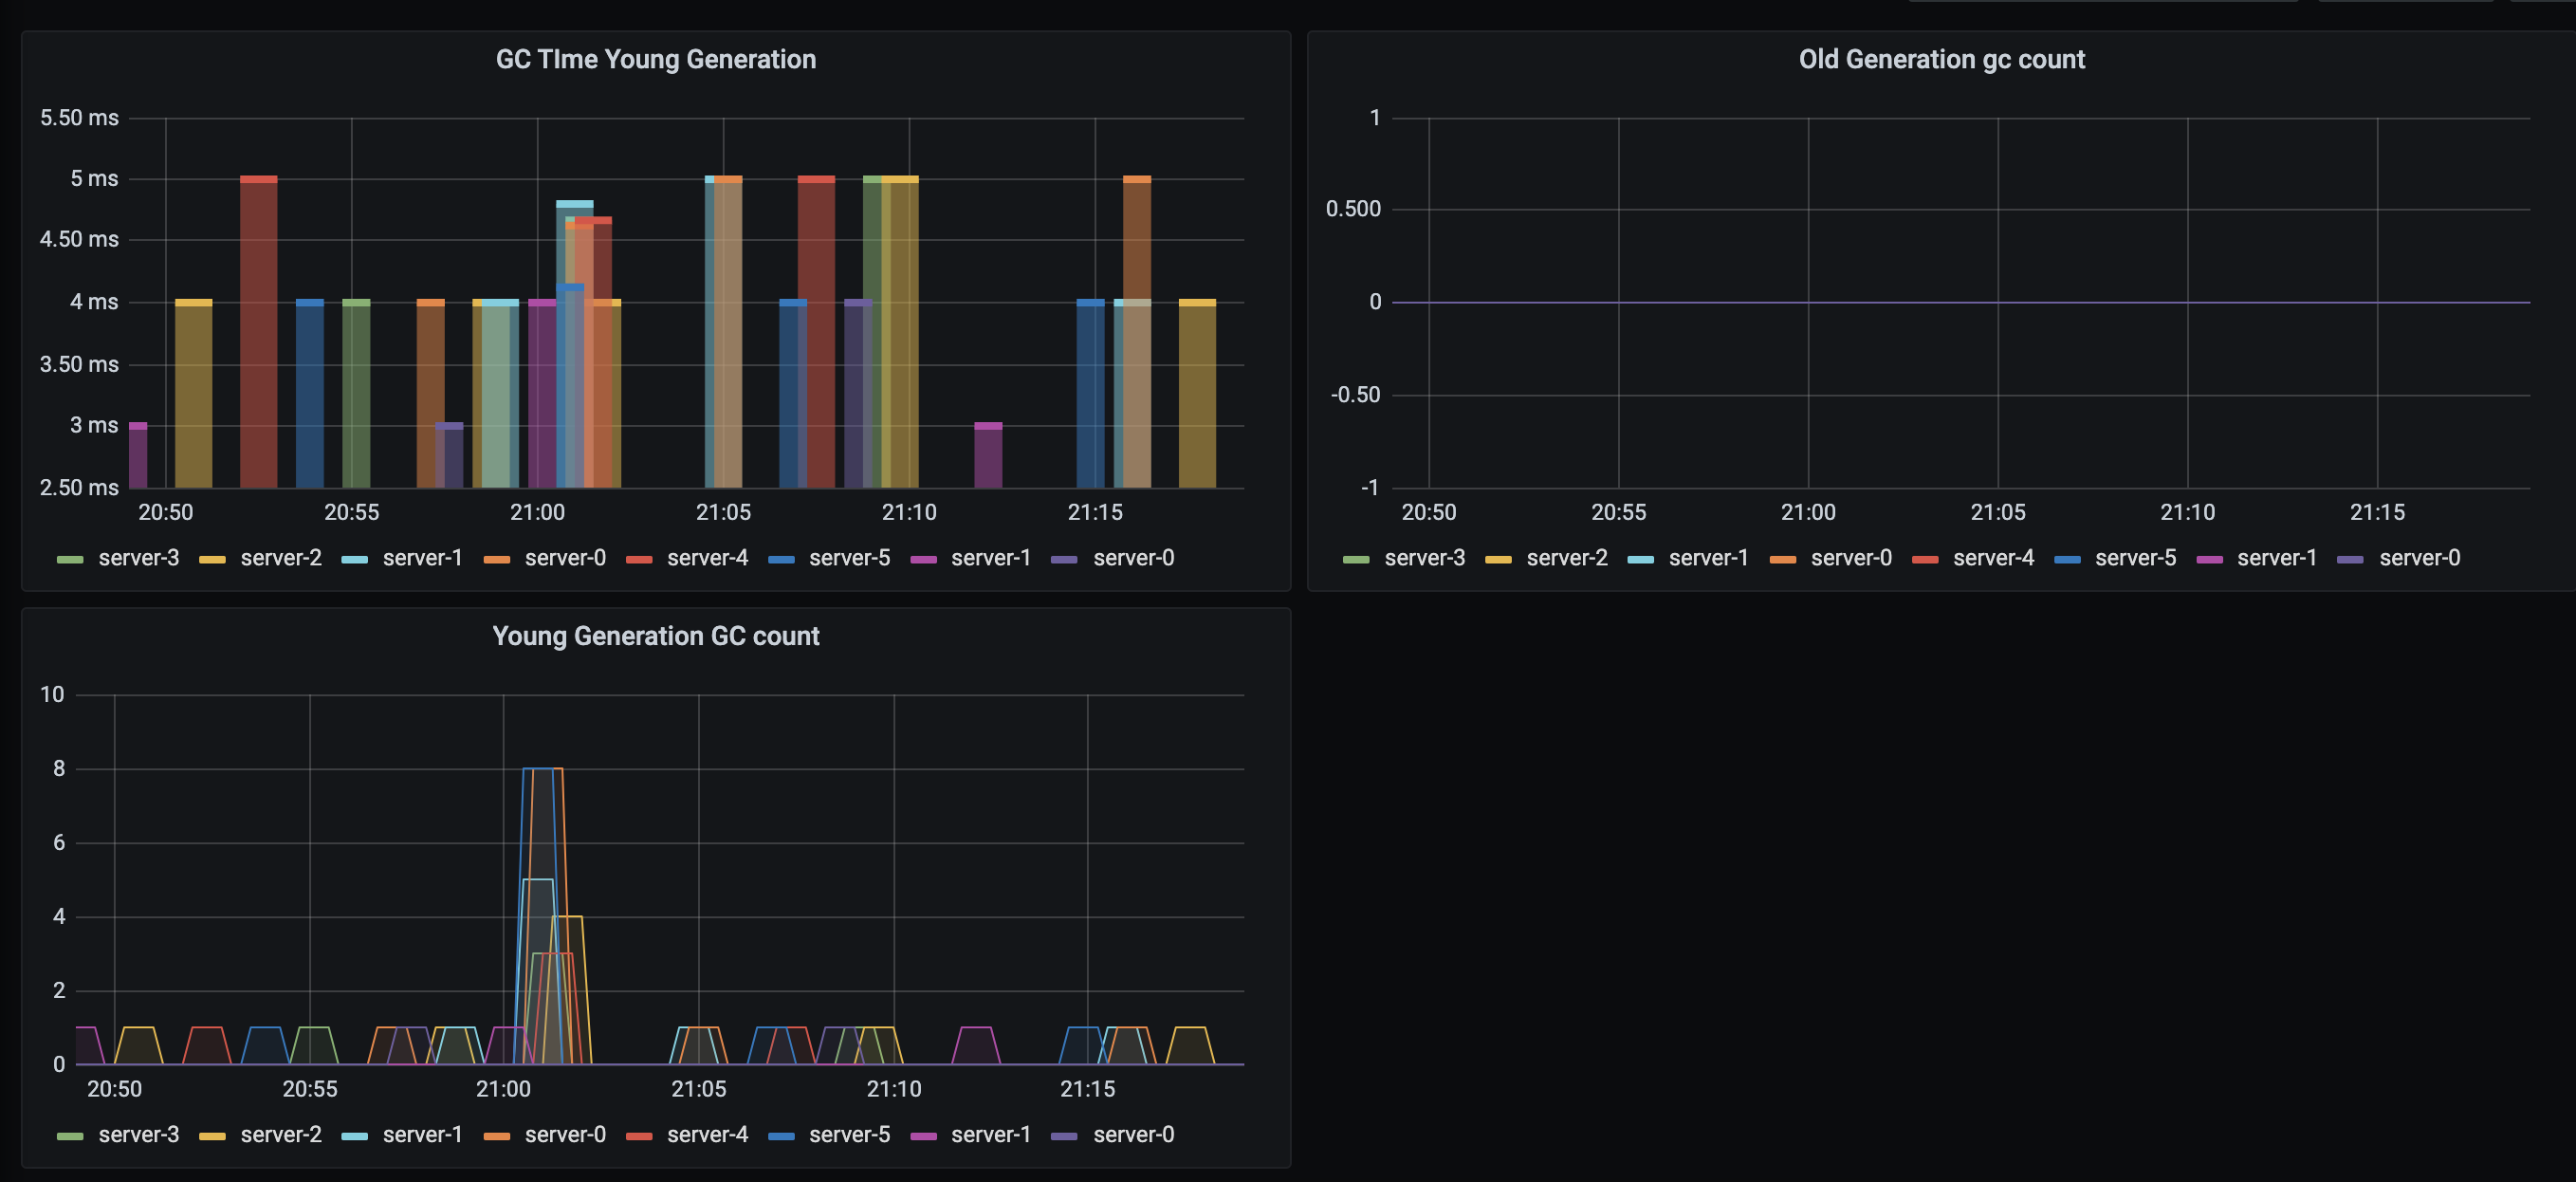Click the '20:55' x-axis label in Young Generation GC count panel
This screenshot has height=1182, width=2576.
point(310,1089)
